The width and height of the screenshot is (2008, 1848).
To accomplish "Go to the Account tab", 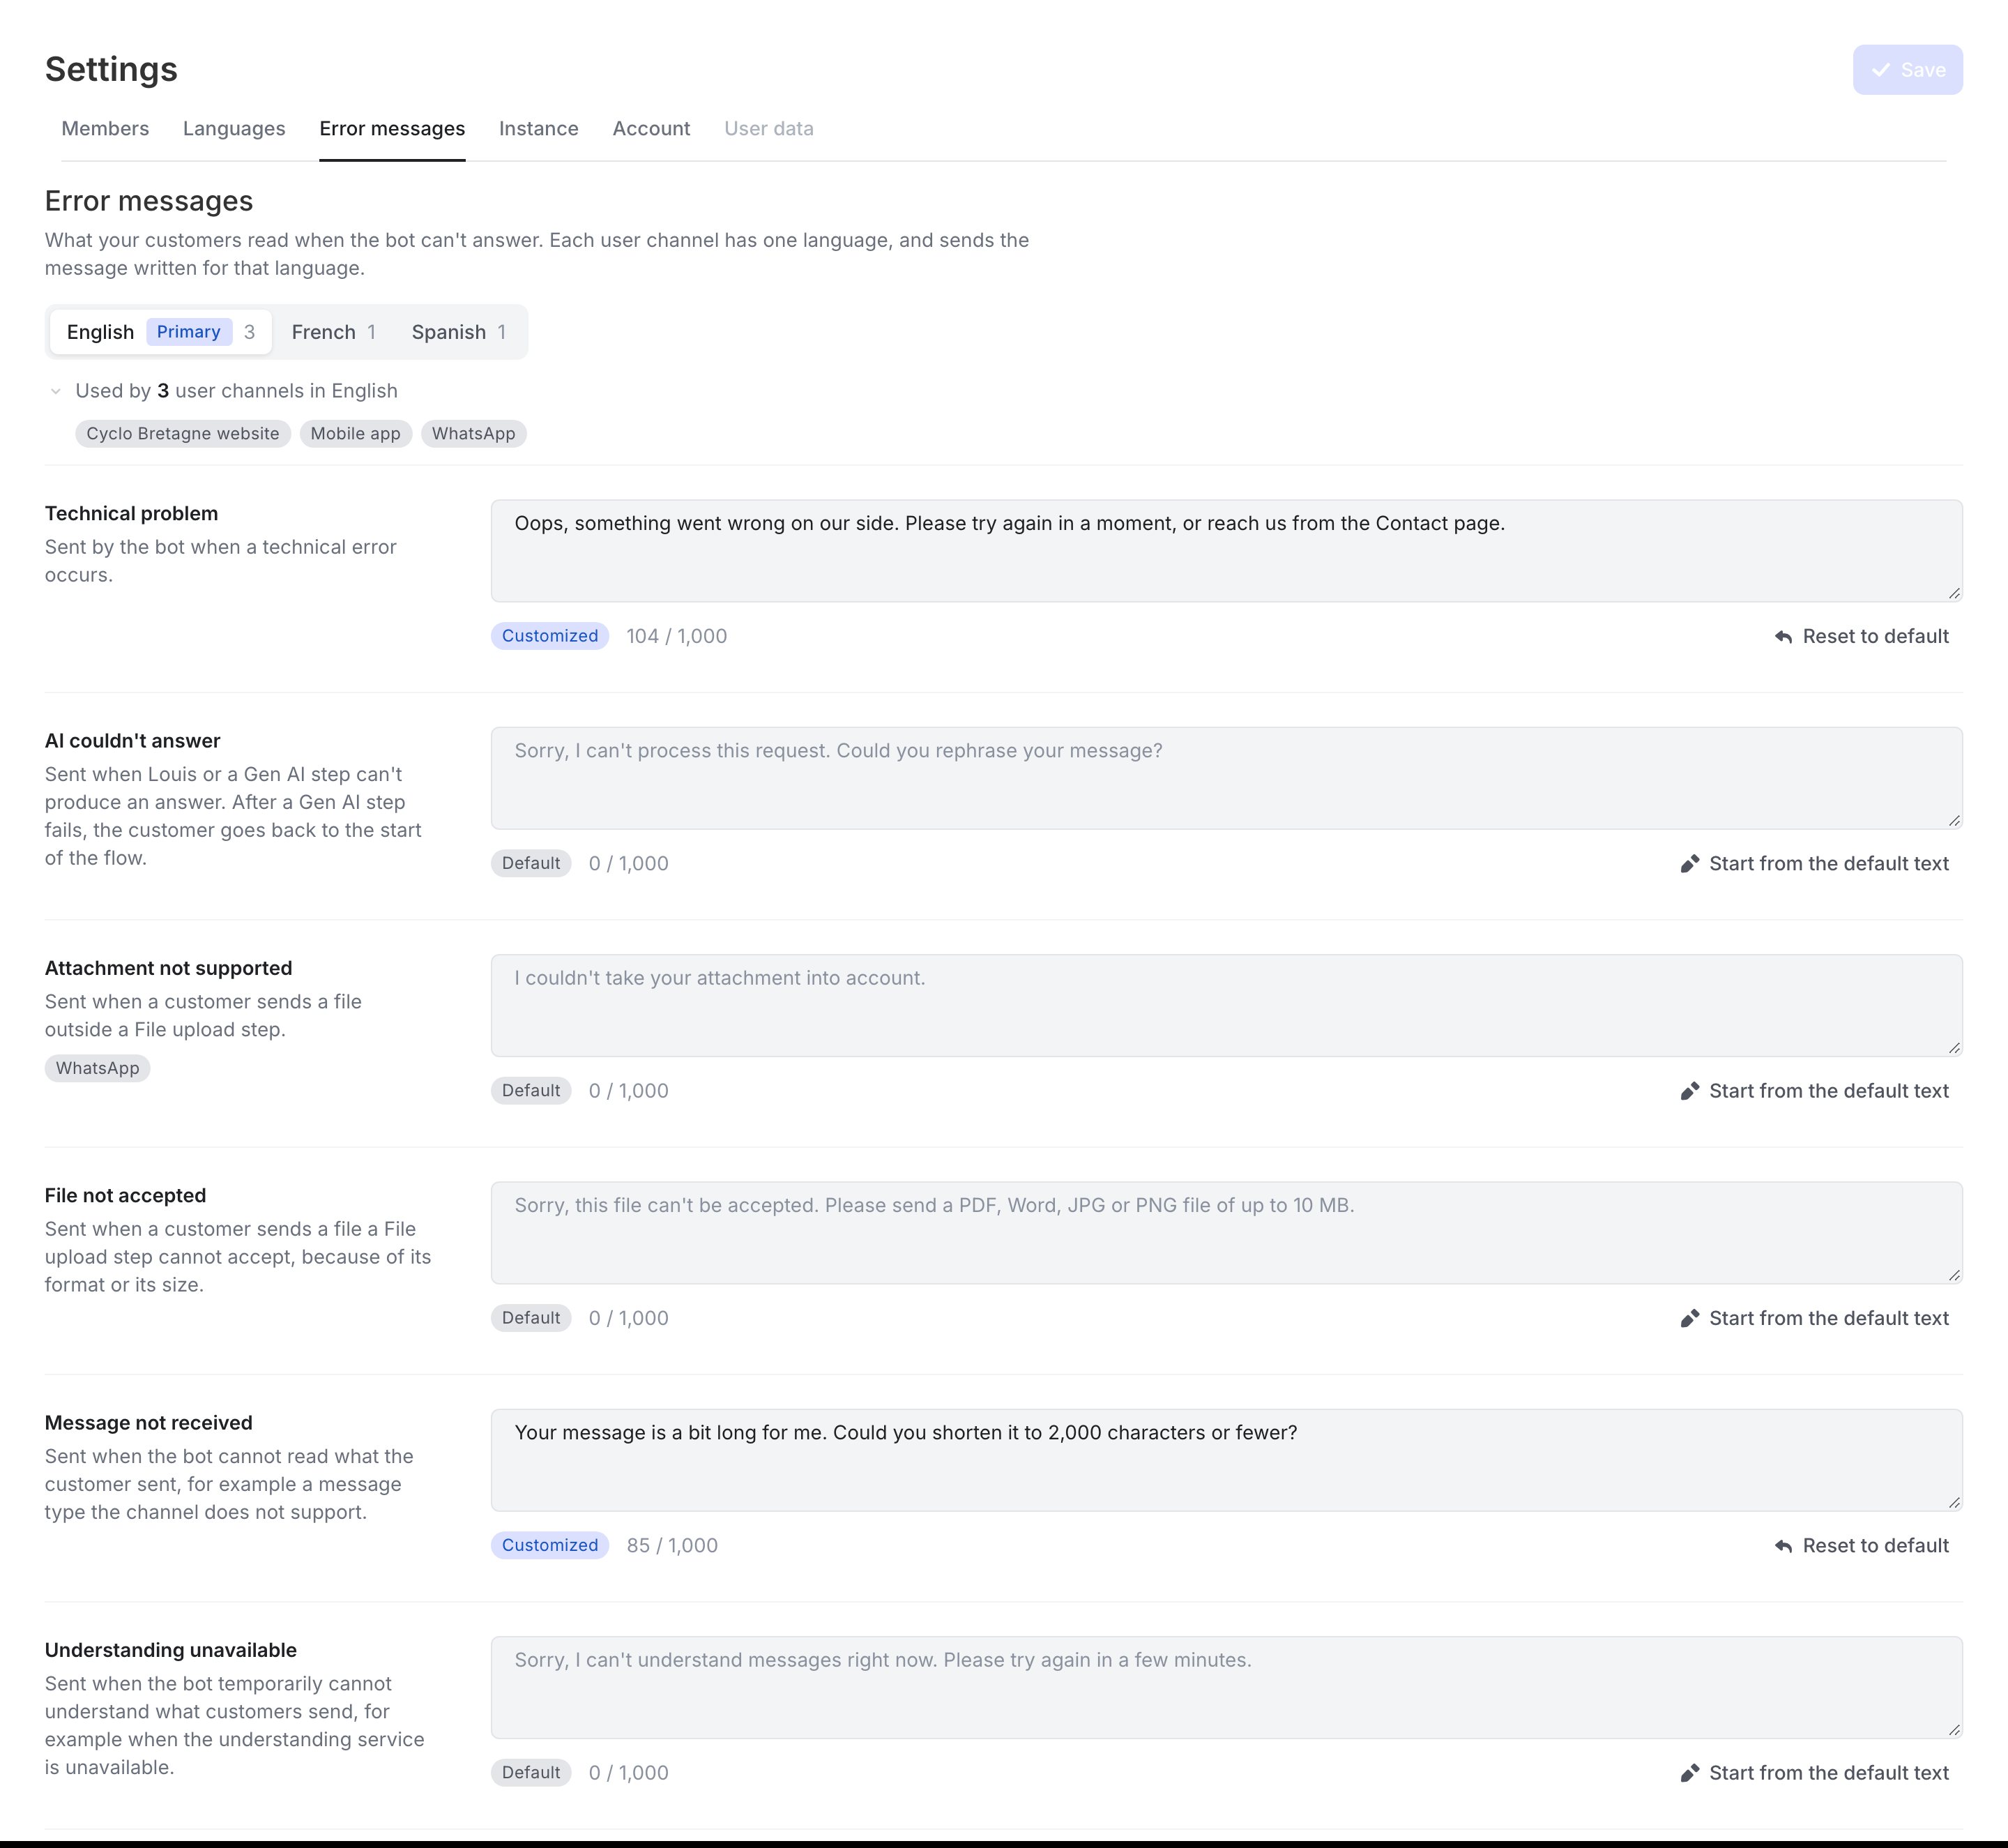I will click(x=651, y=129).
